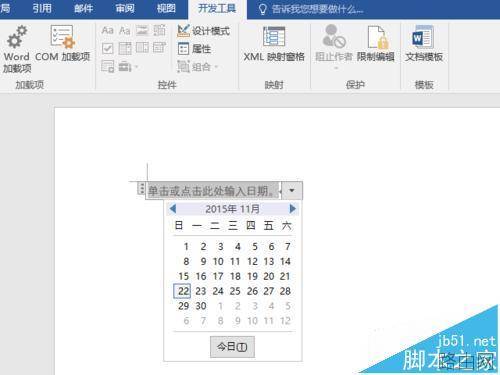The width and height of the screenshot is (500, 375).
Task: Click the 2015年 11月 calendar header
Action: 232,209
